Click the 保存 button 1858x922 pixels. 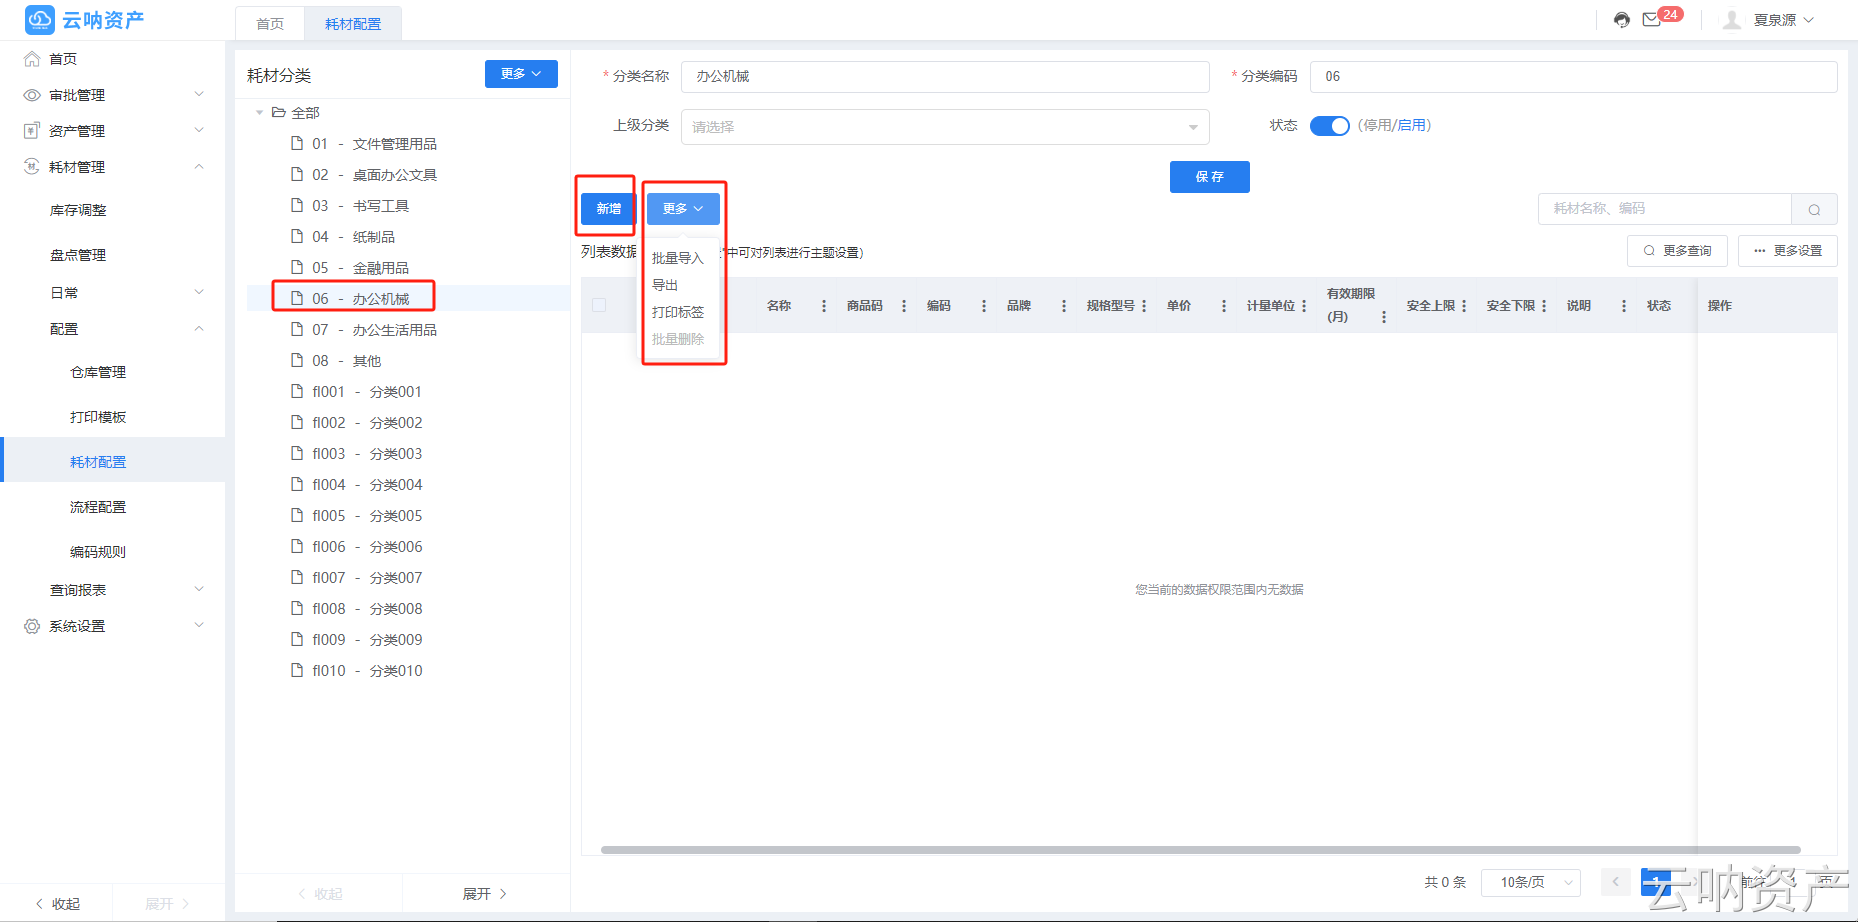tap(1209, 177)
